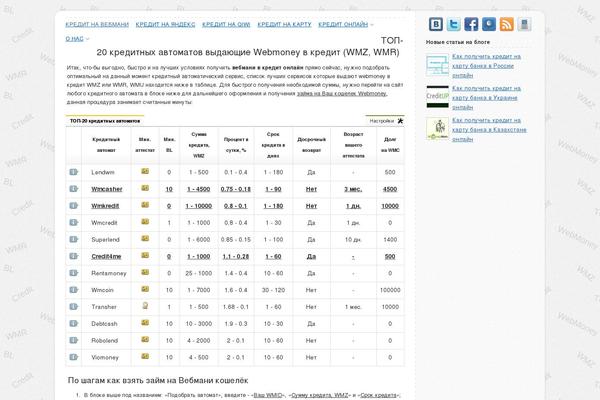Click the Russia article thumbnail image
600x400 pixels.
coord(437,65)
